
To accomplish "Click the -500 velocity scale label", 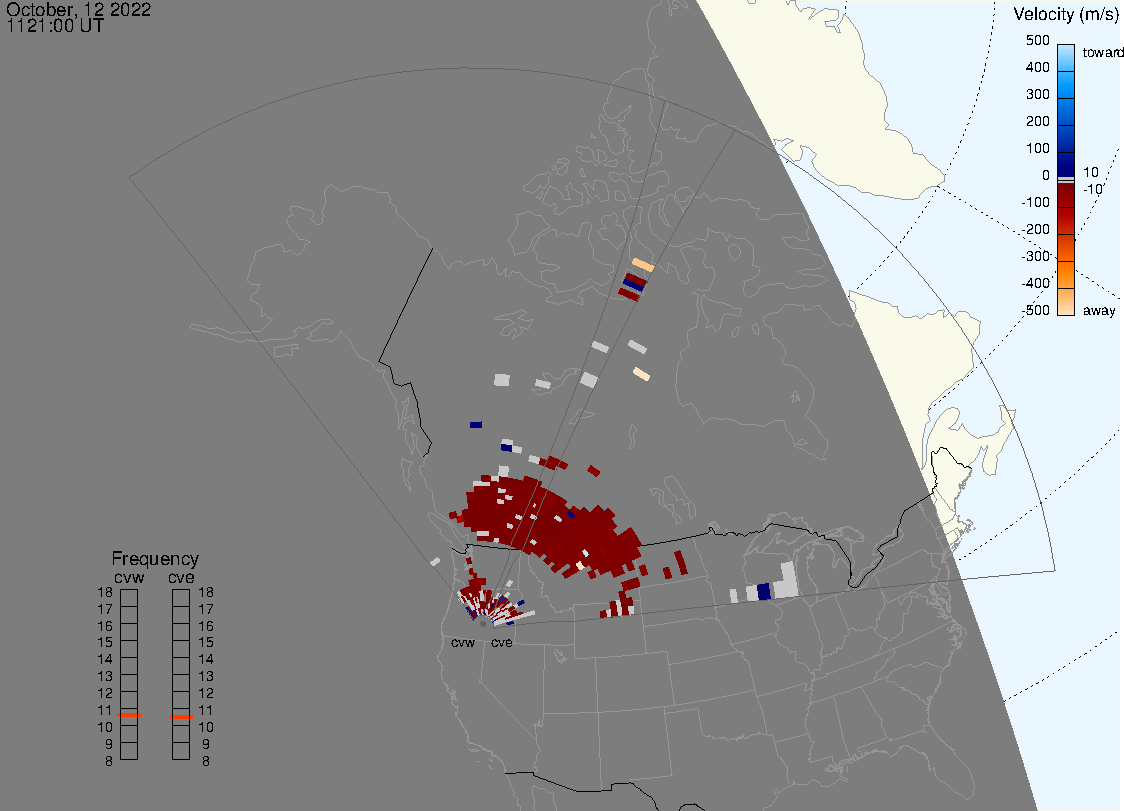I will [1035, 310].
